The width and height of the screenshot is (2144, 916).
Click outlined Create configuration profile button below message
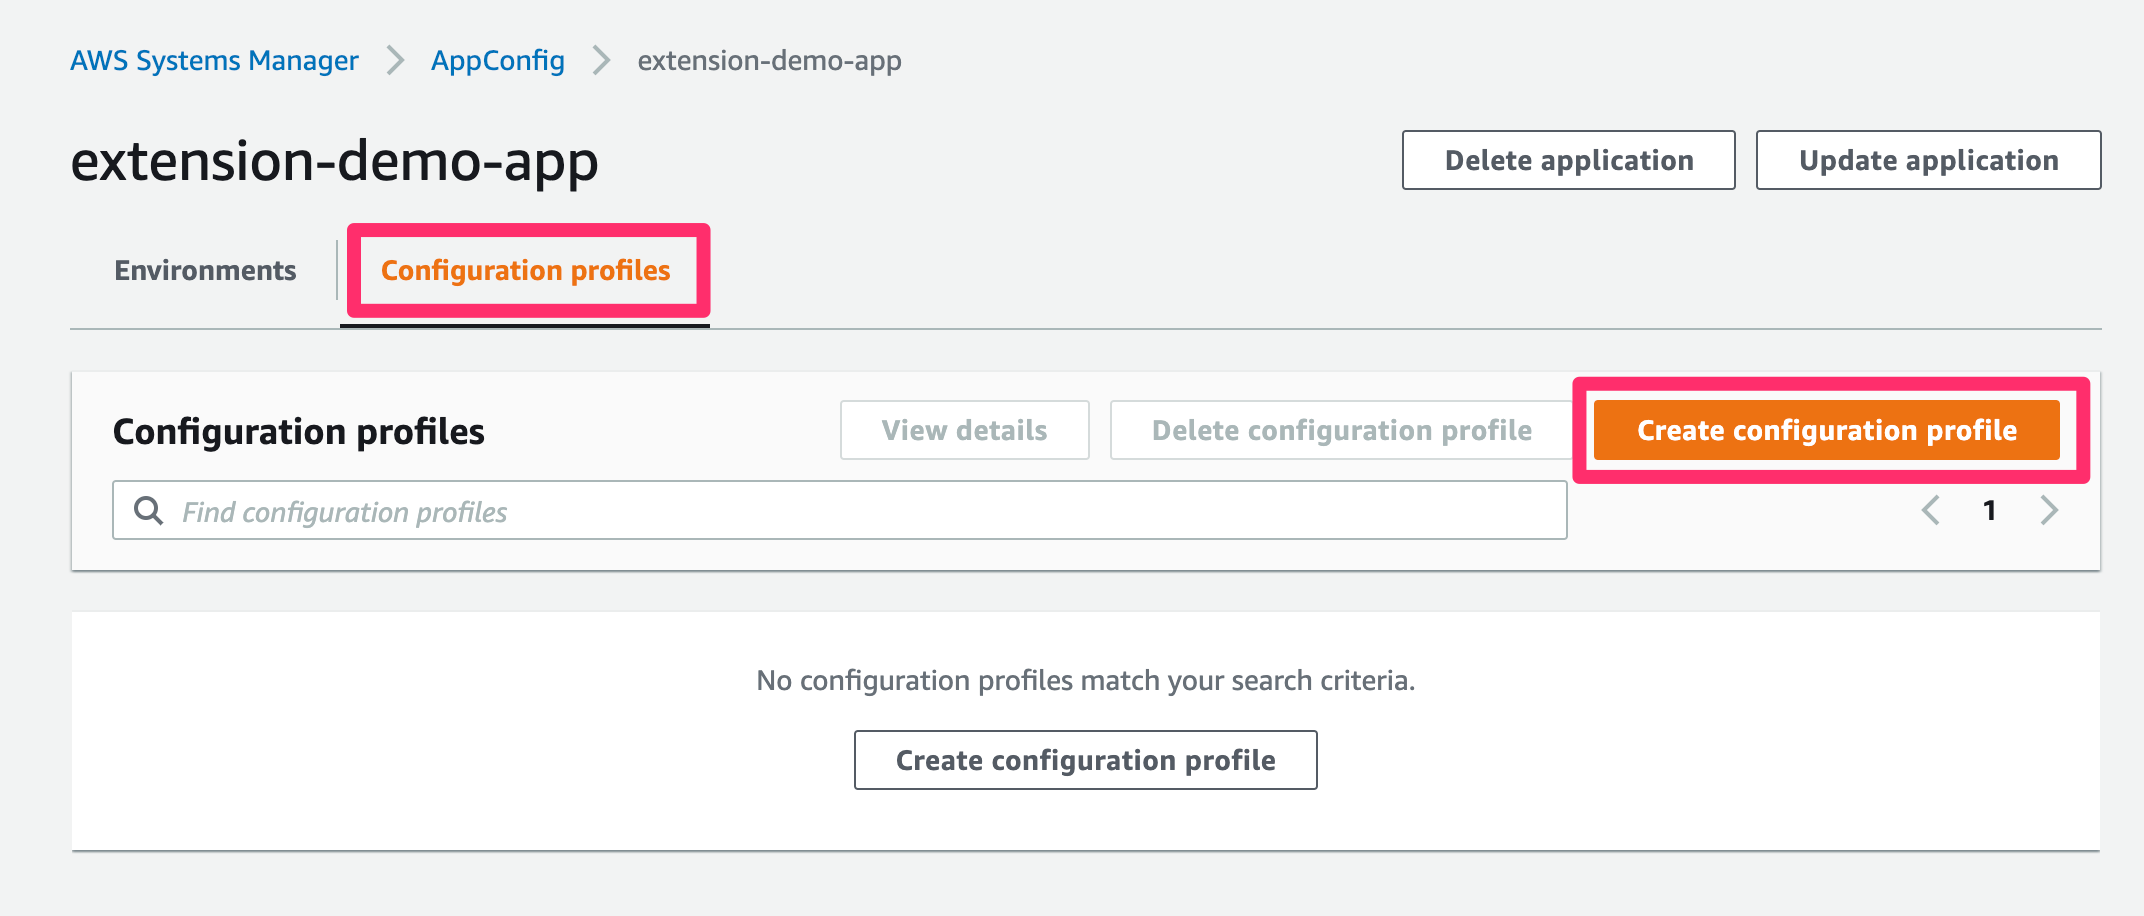[x=1086, y=760]
